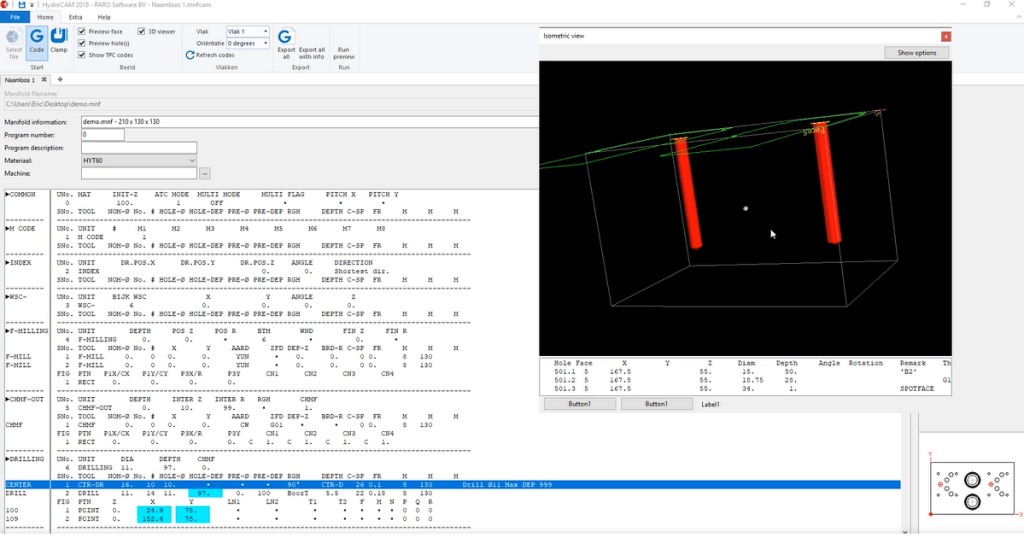
Task: Click the HydroCAM application logo icon
Action: [x=5, y=5]
